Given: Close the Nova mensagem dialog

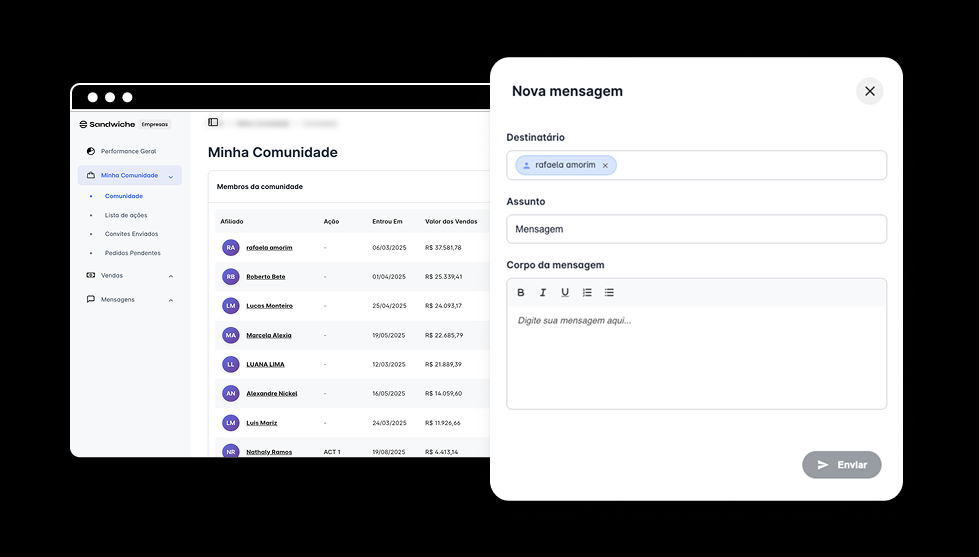Looking at the screenshot, I should point(869,91).
